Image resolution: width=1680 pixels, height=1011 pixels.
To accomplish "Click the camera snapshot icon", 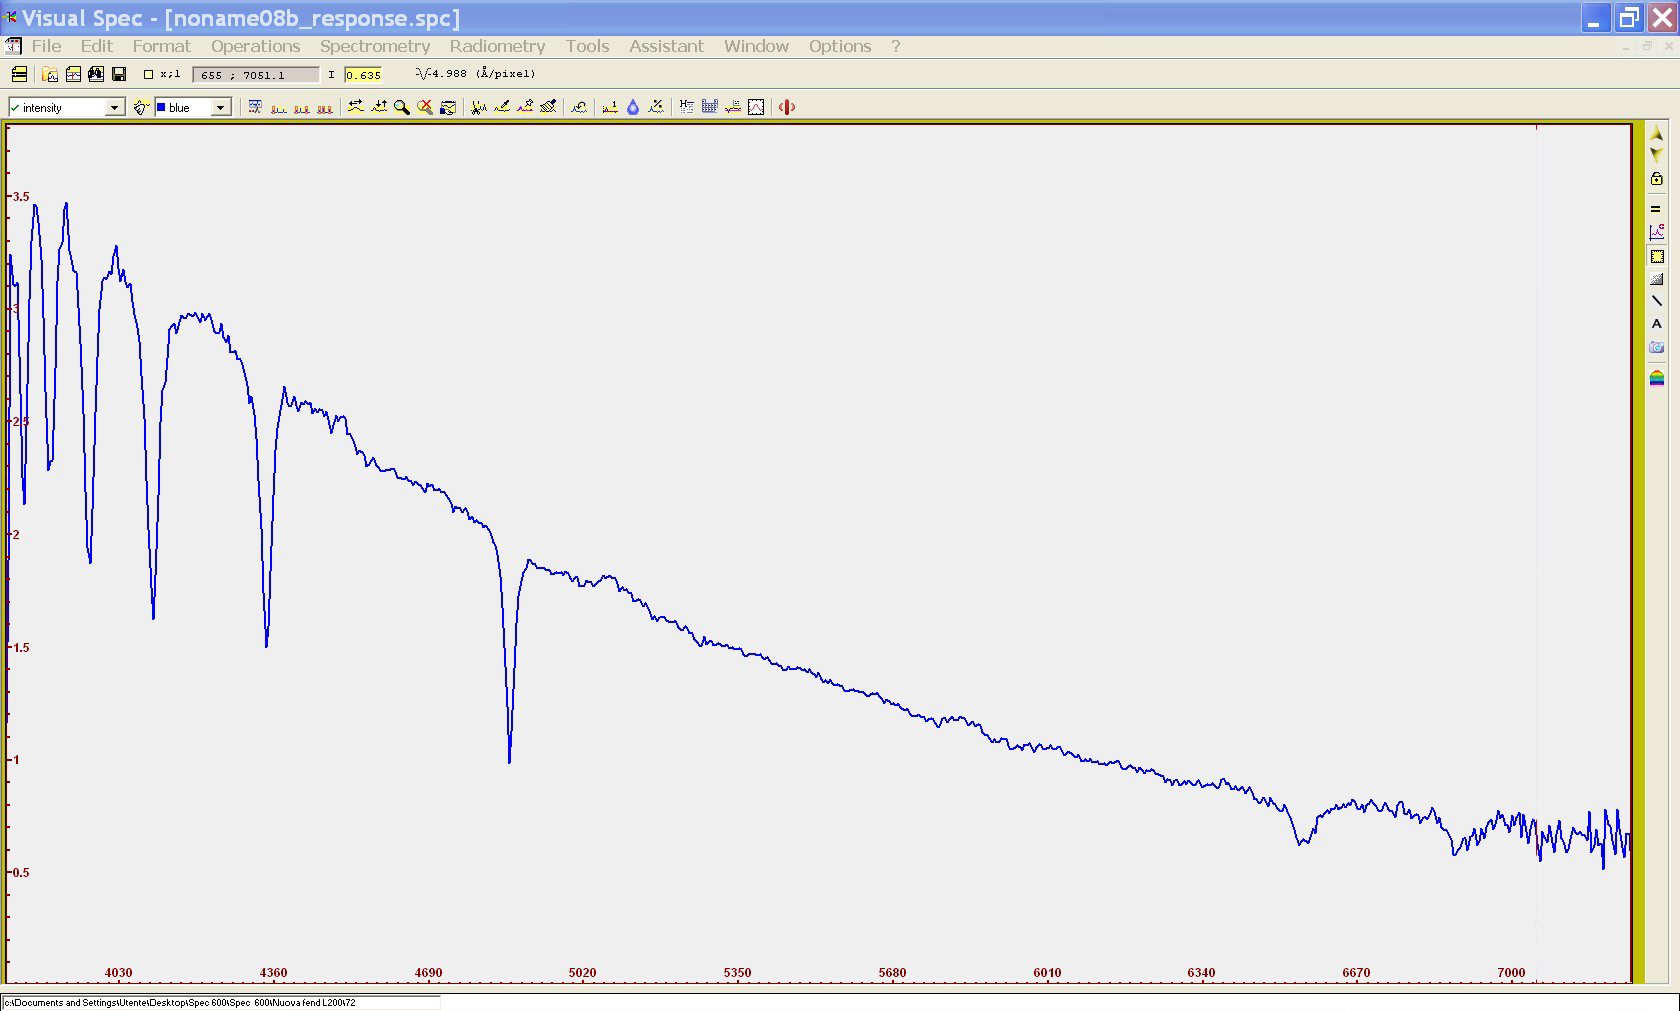I will (x=1656, y=348).
